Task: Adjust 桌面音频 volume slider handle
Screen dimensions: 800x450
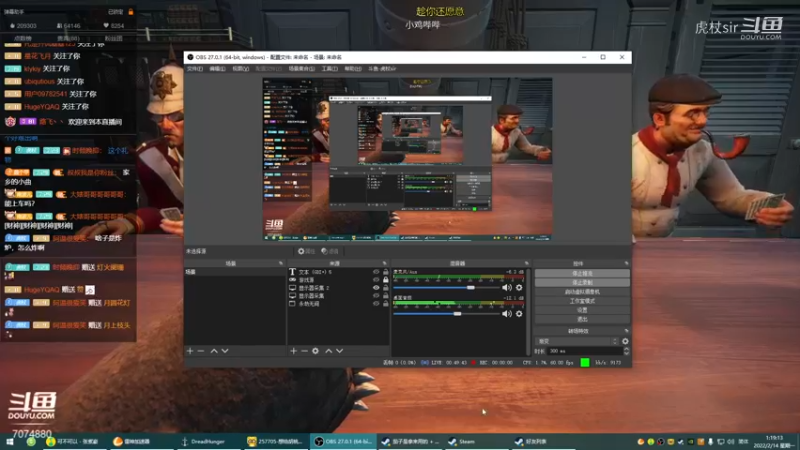Action: click(x=458, y=314)
